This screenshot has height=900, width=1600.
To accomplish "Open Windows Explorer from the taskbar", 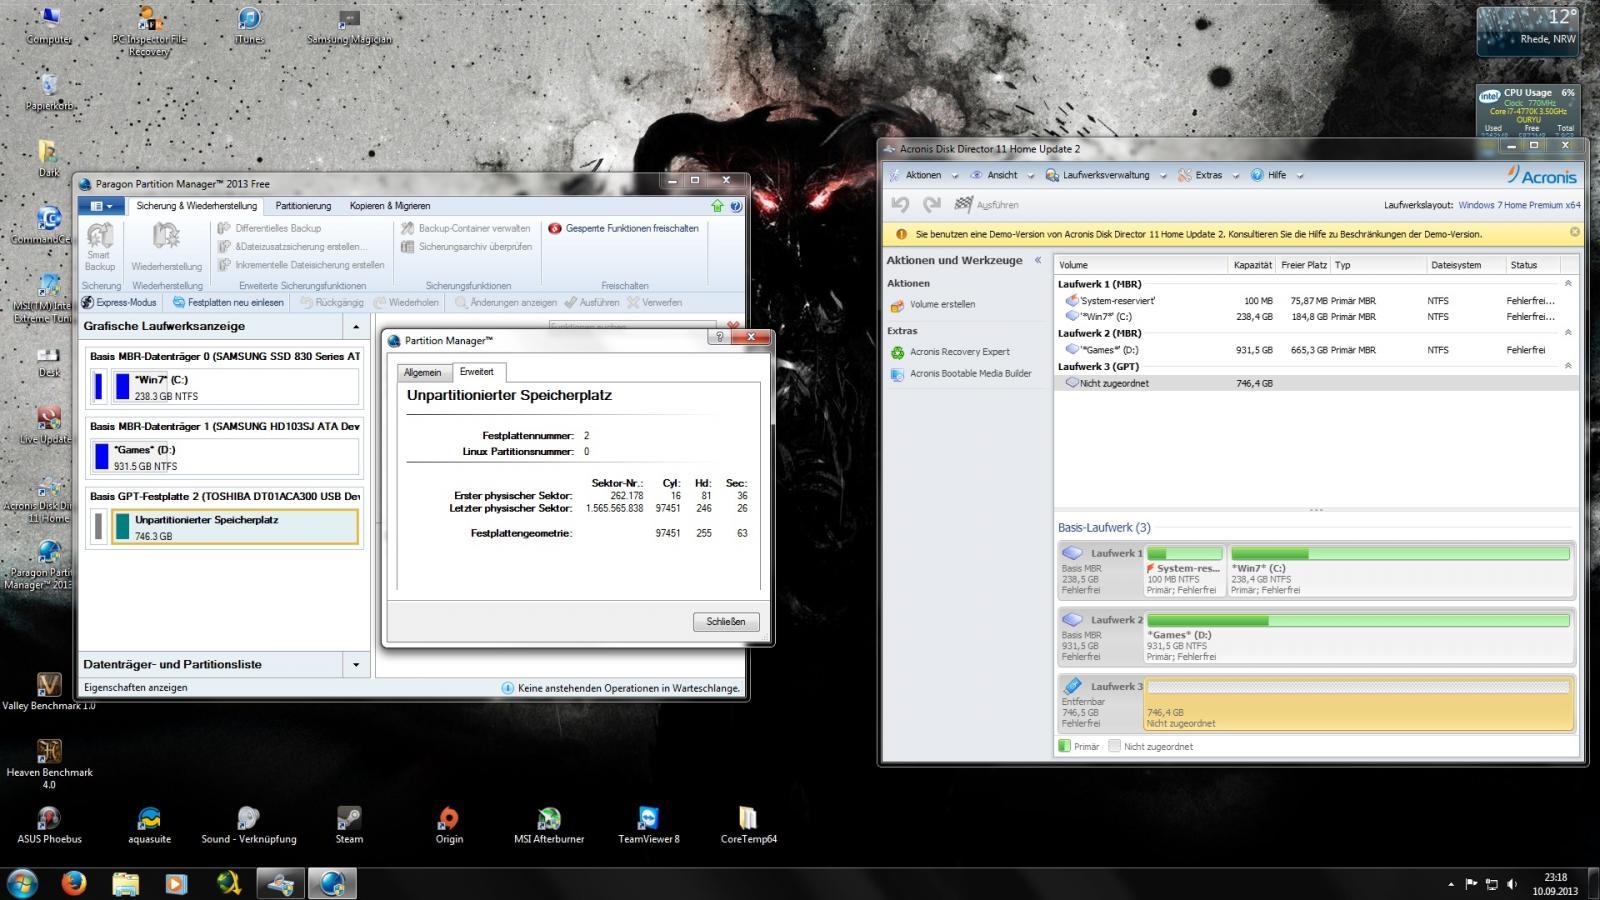I will tap(125, 884).
